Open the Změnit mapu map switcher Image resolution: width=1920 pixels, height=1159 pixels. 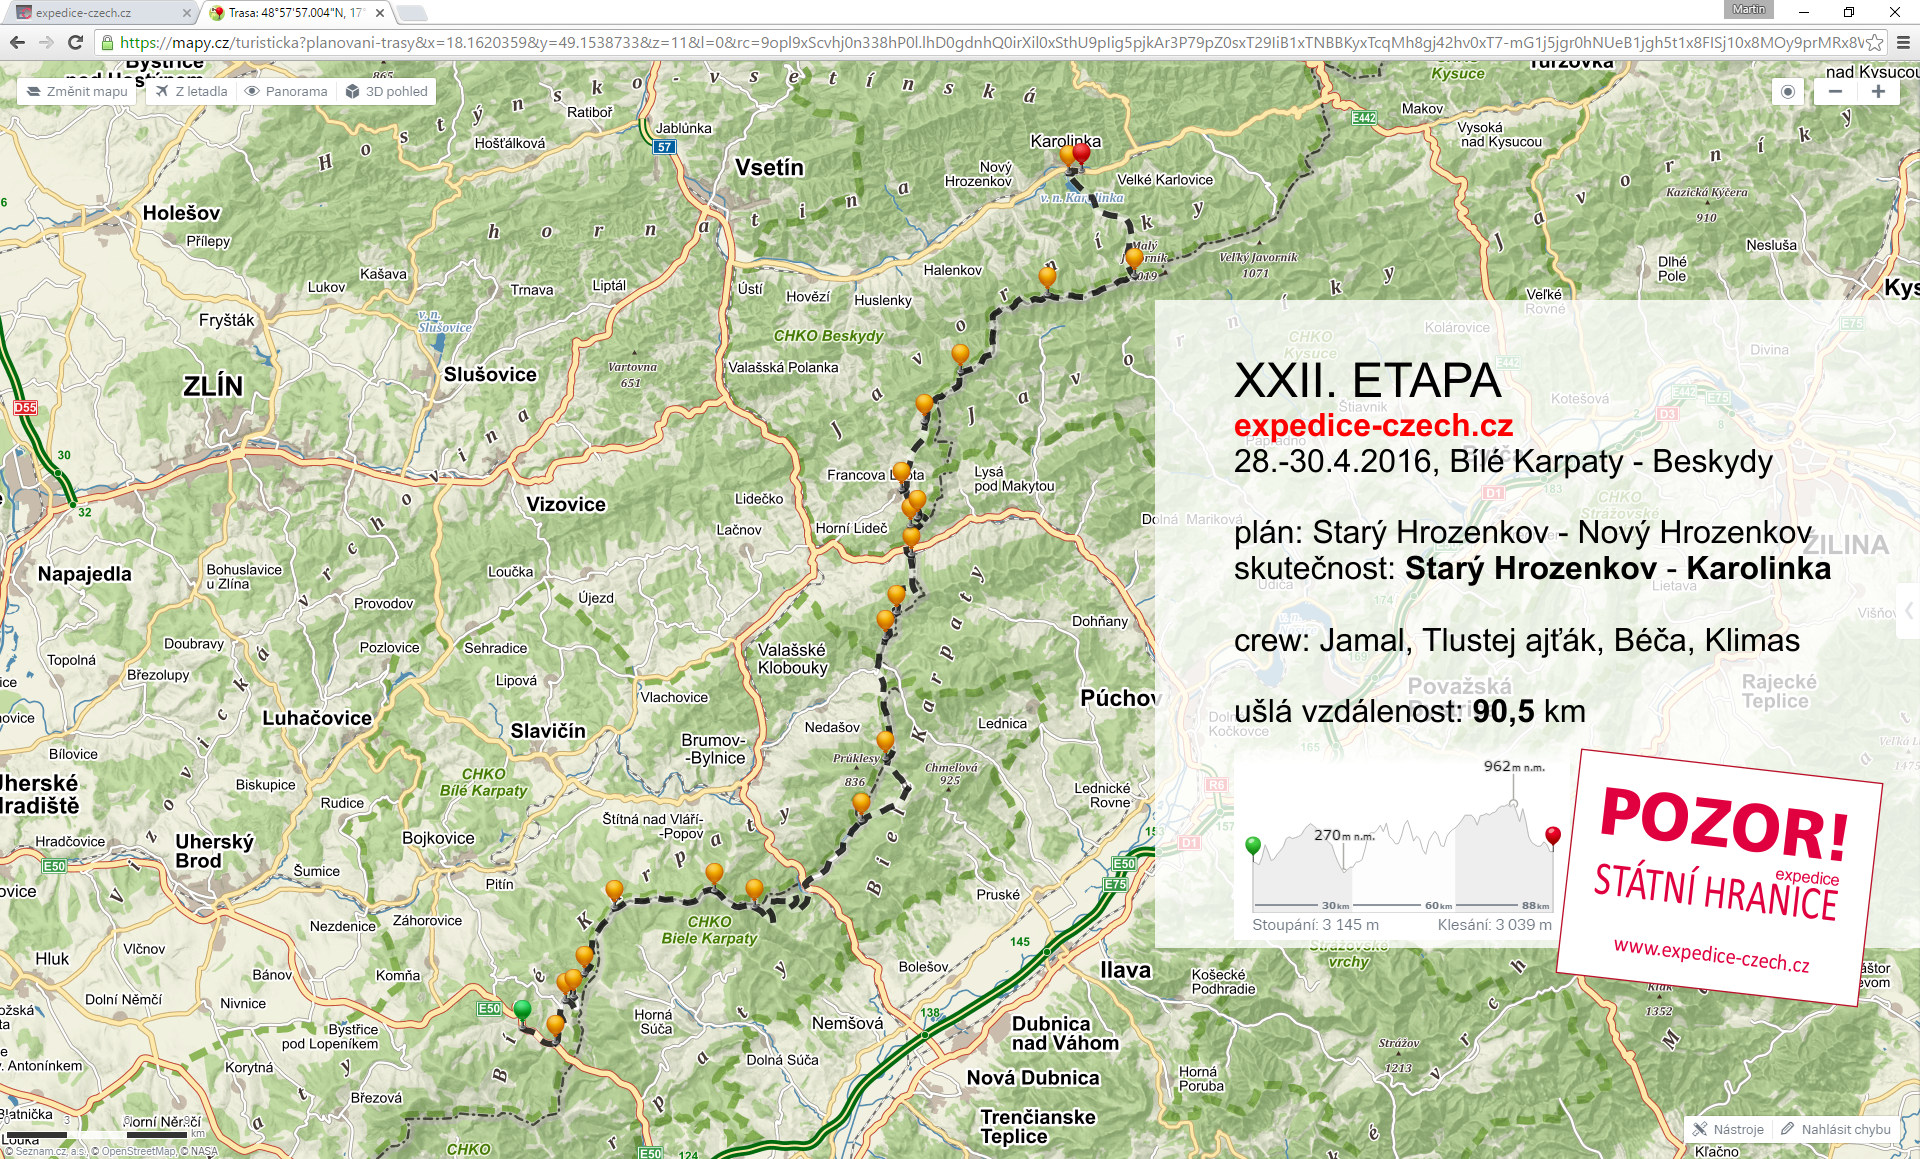77,91
